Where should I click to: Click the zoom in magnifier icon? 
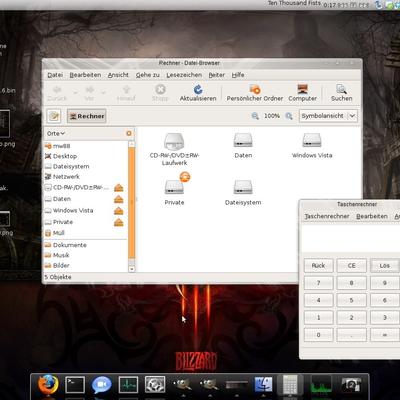[289, 116]
